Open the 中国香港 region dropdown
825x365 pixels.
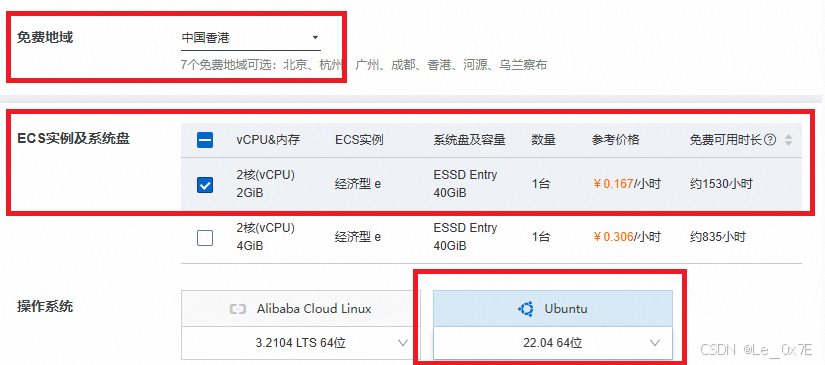tap(250, 38)
